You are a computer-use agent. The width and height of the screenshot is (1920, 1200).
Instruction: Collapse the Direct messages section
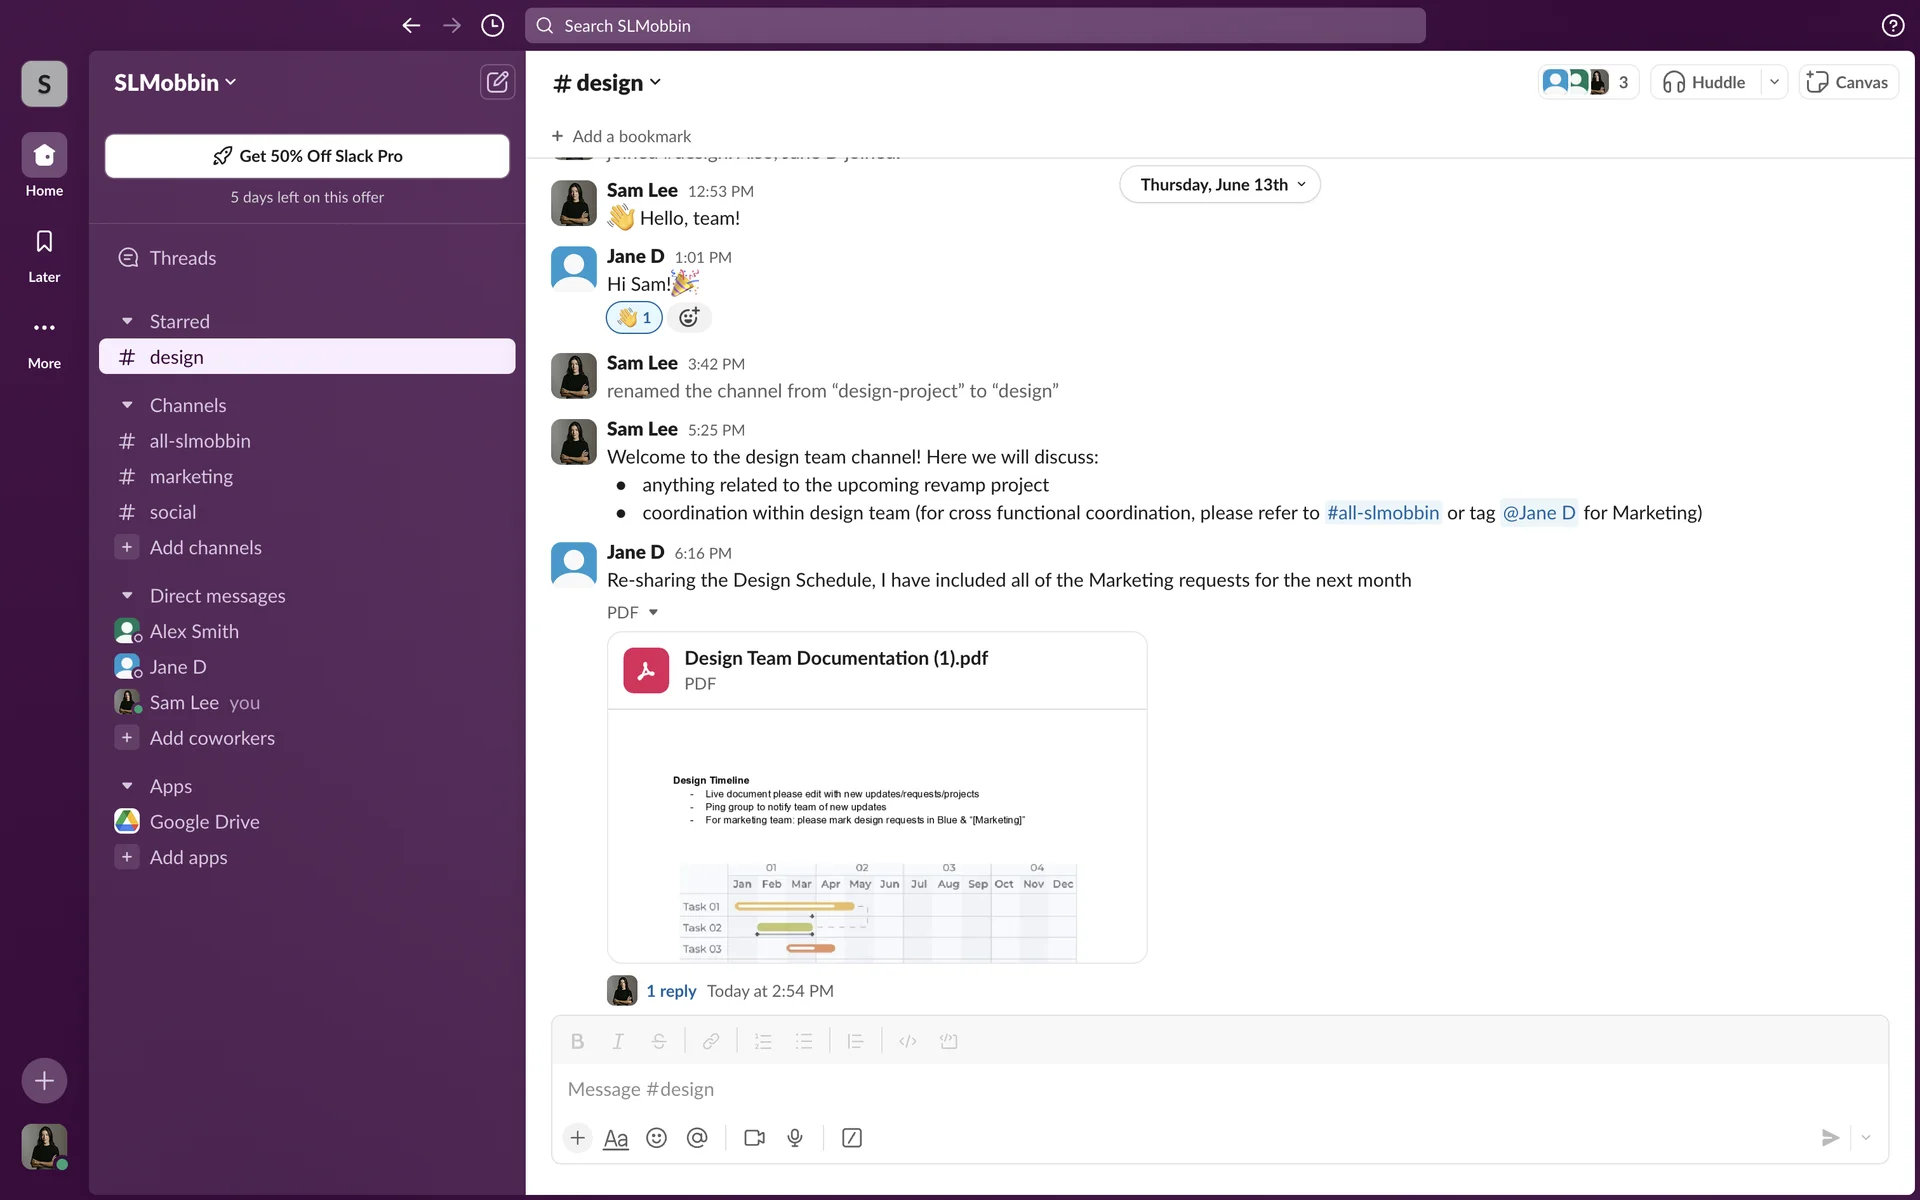pos(127,596)
